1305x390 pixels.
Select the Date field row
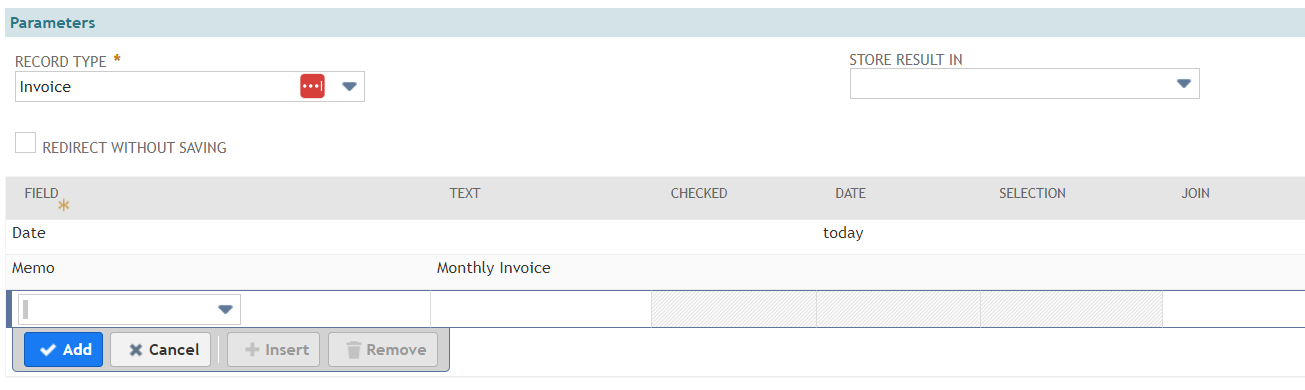point(655,233)
